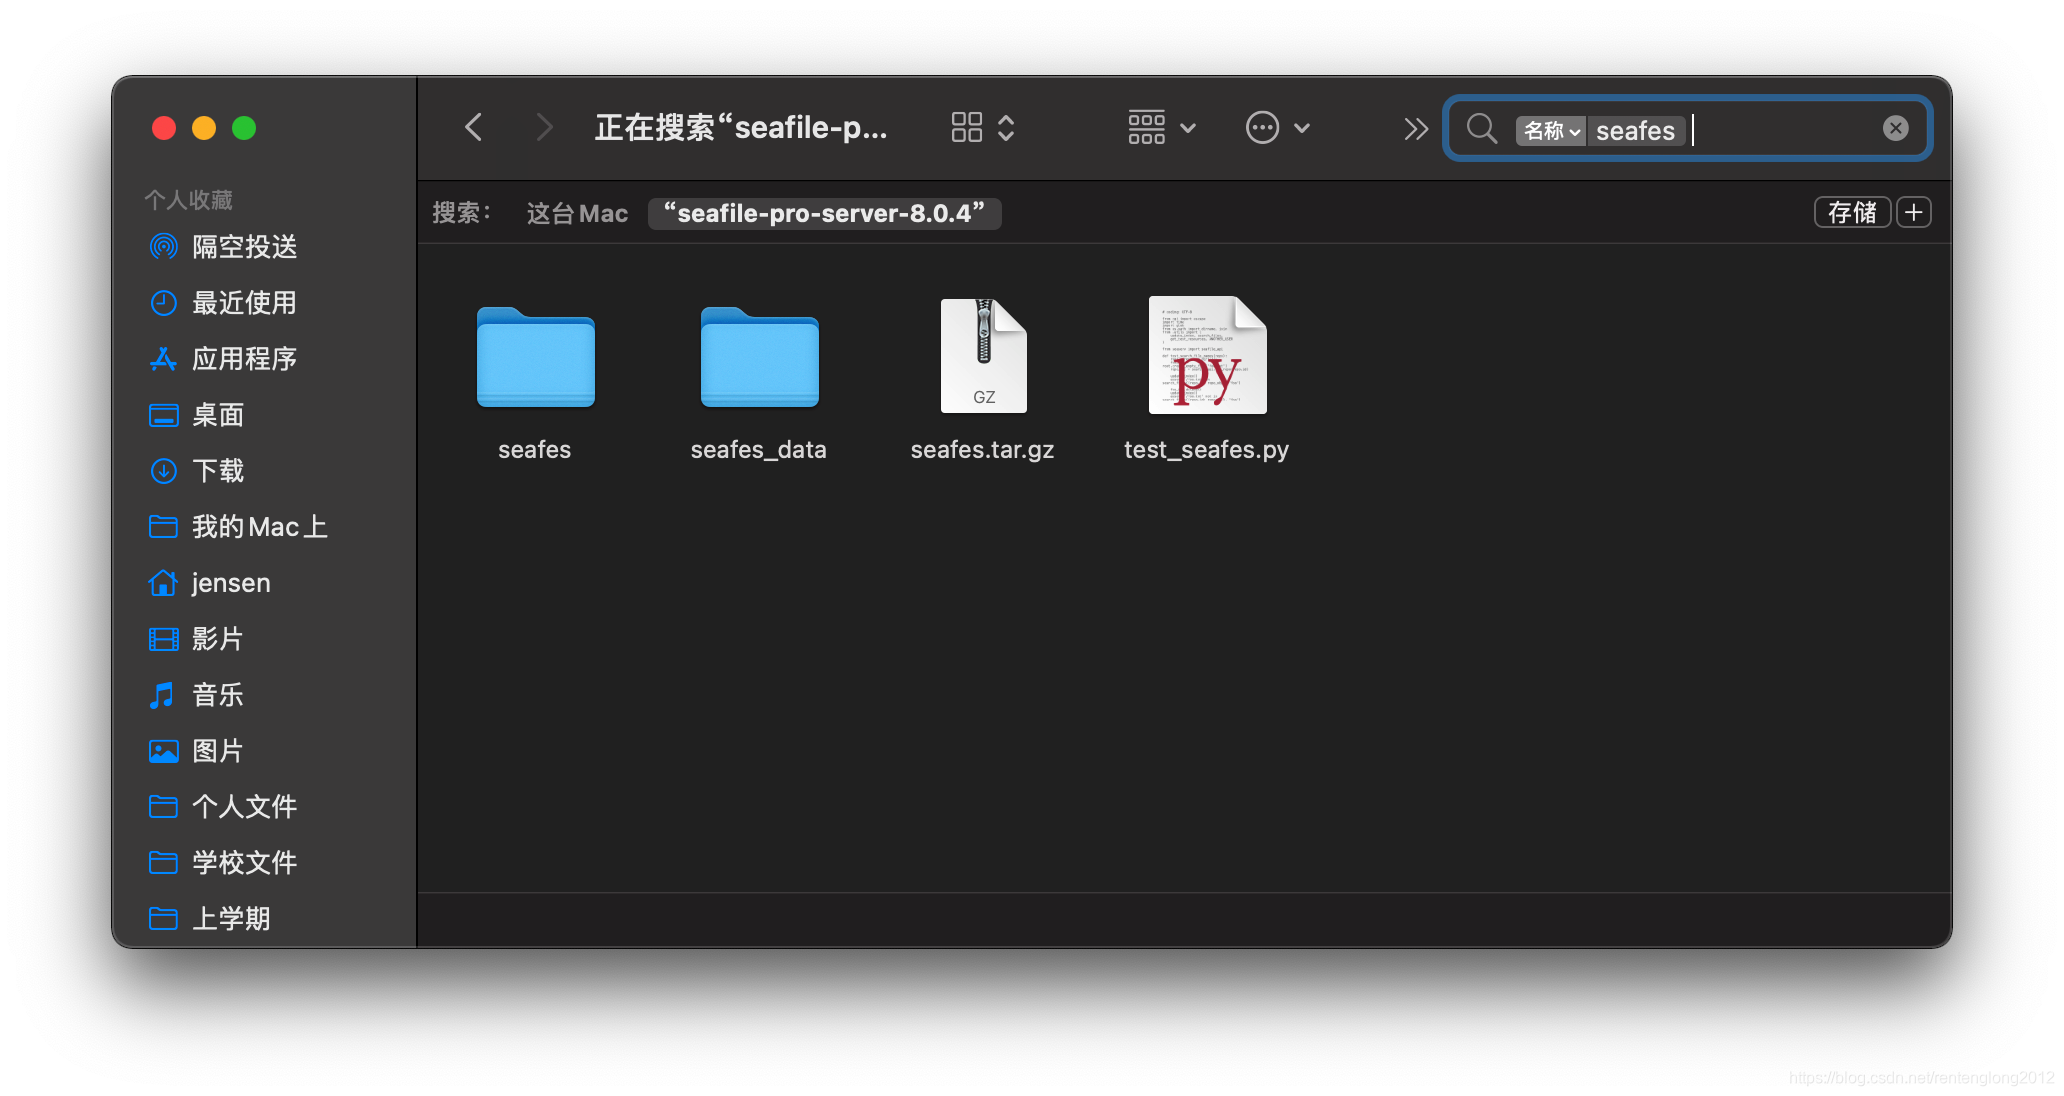Image resolution: width=2064 pixels, height=1096 pixels.
Task: Click the seafes_data name label
Action: tap(759, 450)
